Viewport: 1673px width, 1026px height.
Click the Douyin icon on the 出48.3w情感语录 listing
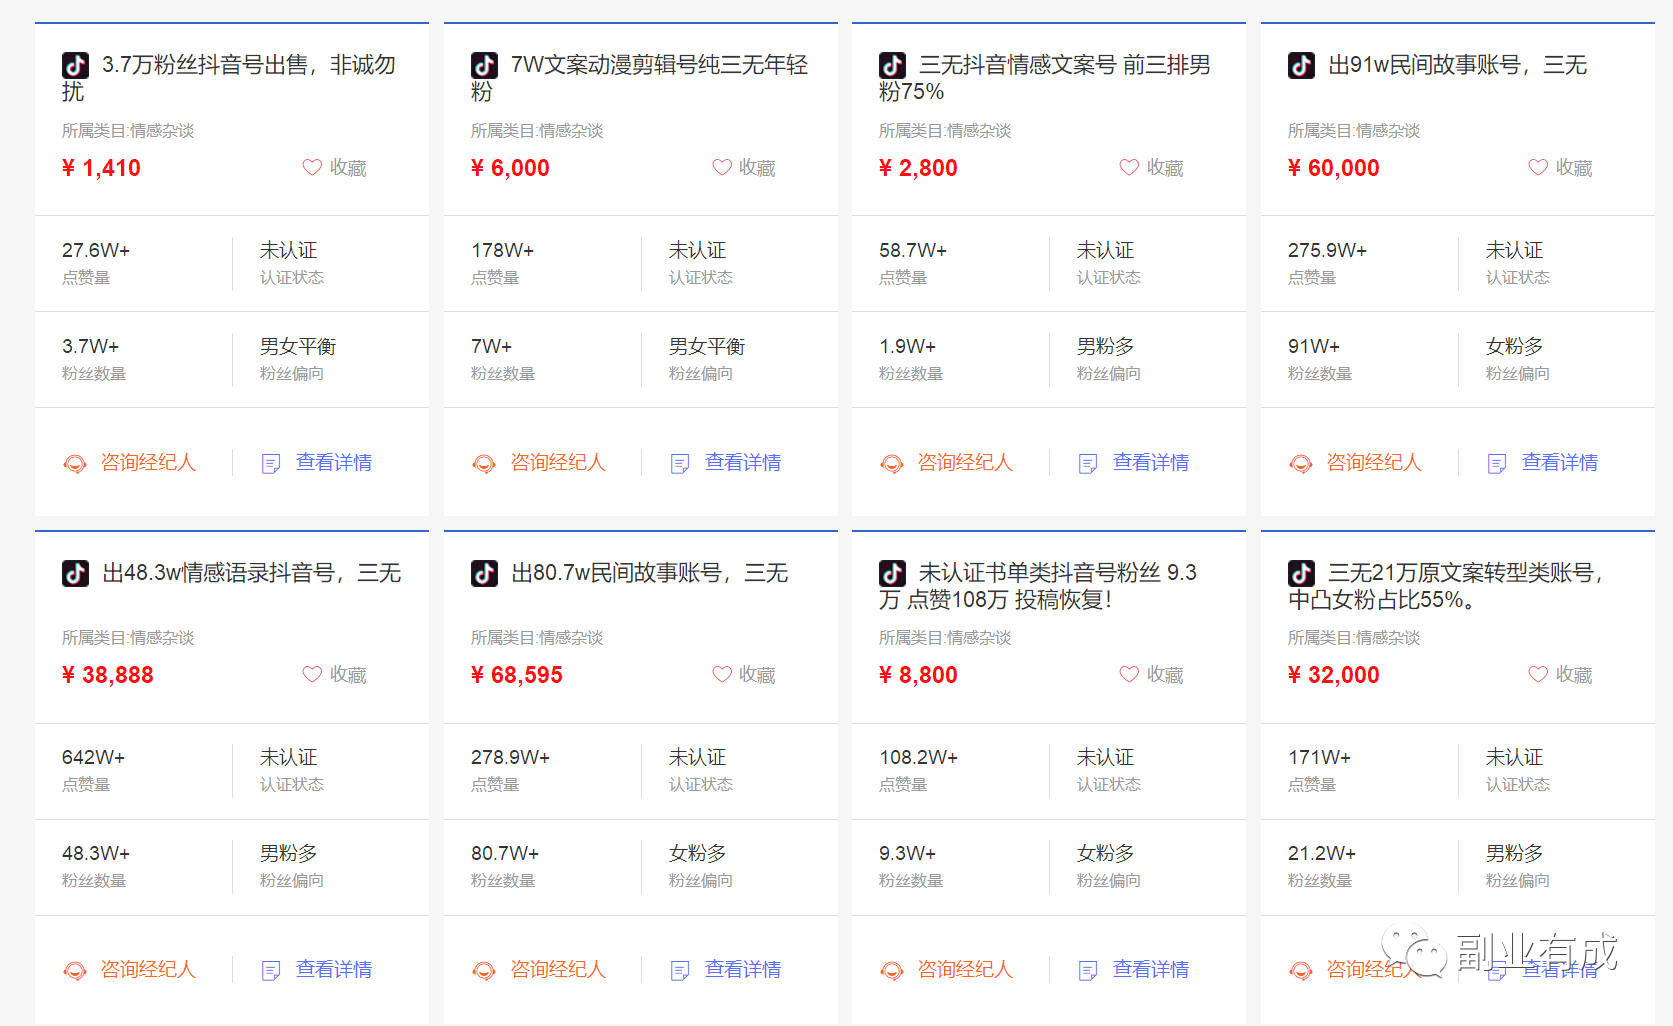pyautogui.click(x=74, y=573)
